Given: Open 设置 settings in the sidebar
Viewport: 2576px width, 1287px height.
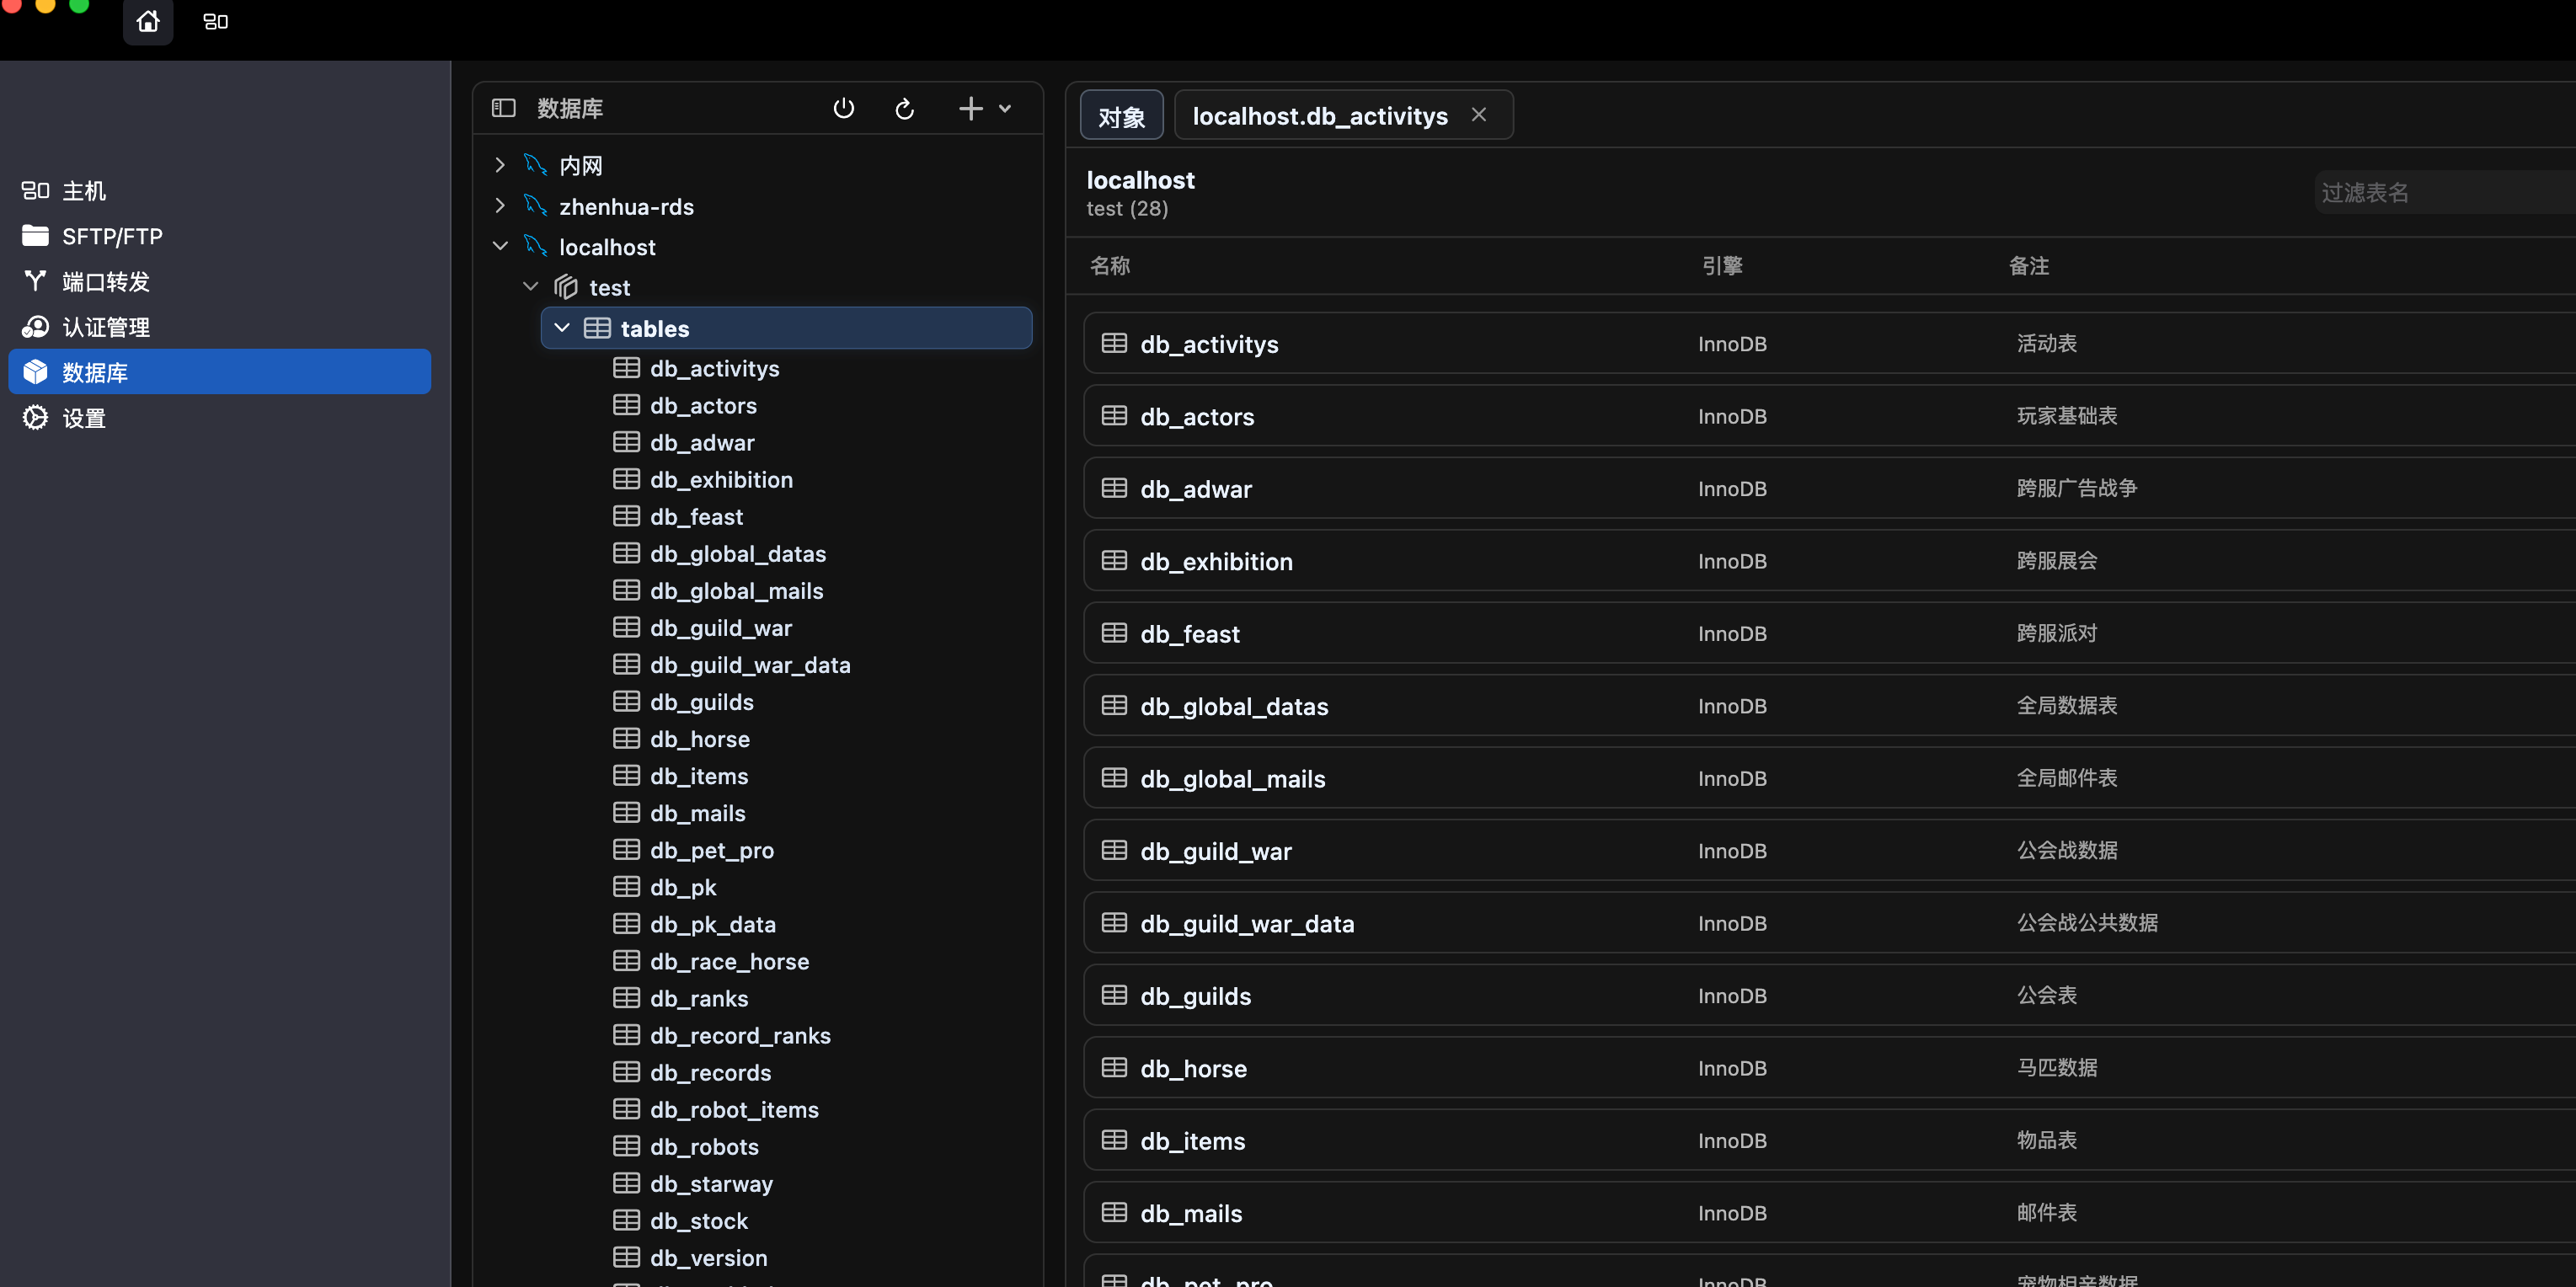Looking at the screenshot, I should (x=84, y=418).
